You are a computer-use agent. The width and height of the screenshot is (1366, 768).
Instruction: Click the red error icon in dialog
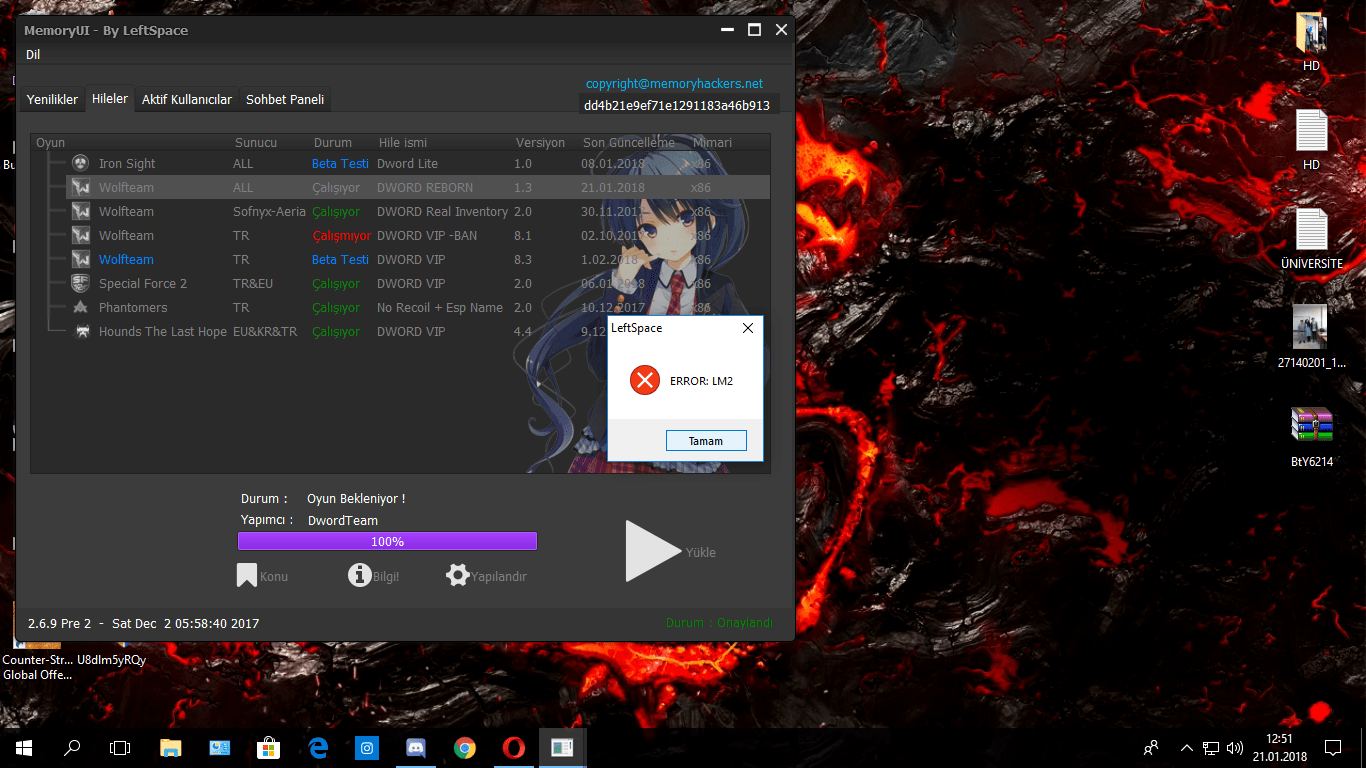click(x=645, y=380)
